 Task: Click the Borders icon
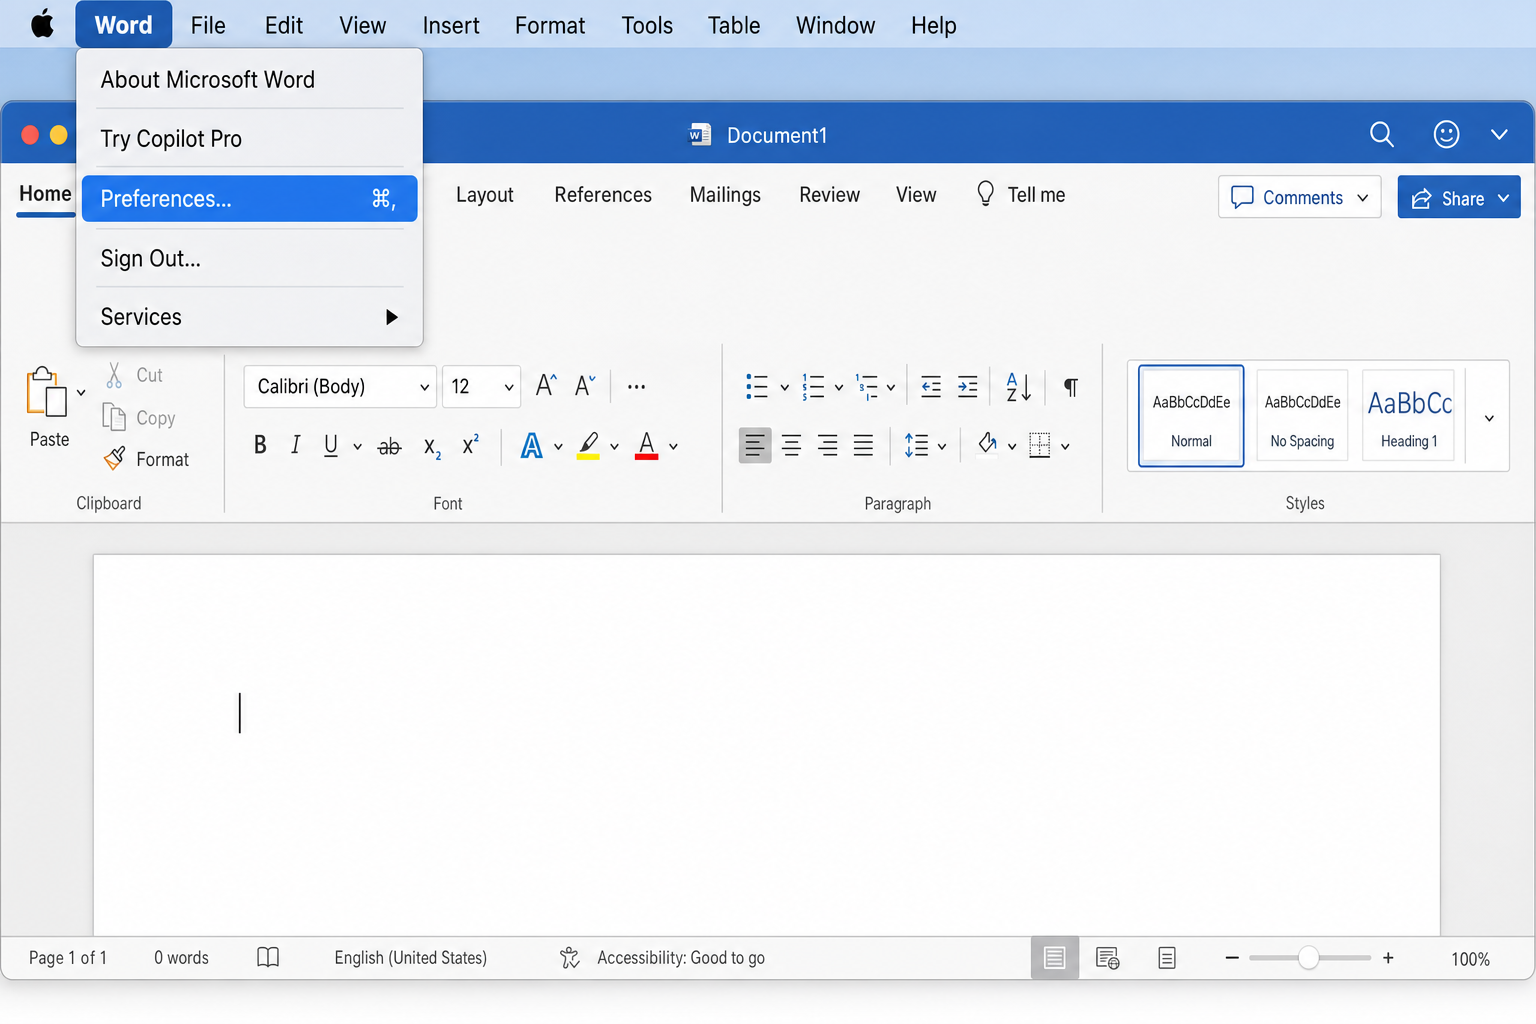click(1040, 445)
